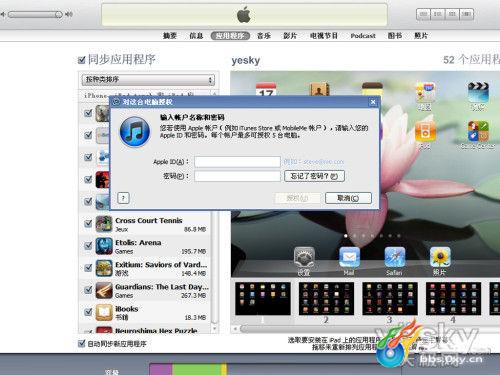Image resolution: width=500 pixels, height=375 pixels.
Task: Select the Maps icon on iPad preview
Action: coord(425,92)
